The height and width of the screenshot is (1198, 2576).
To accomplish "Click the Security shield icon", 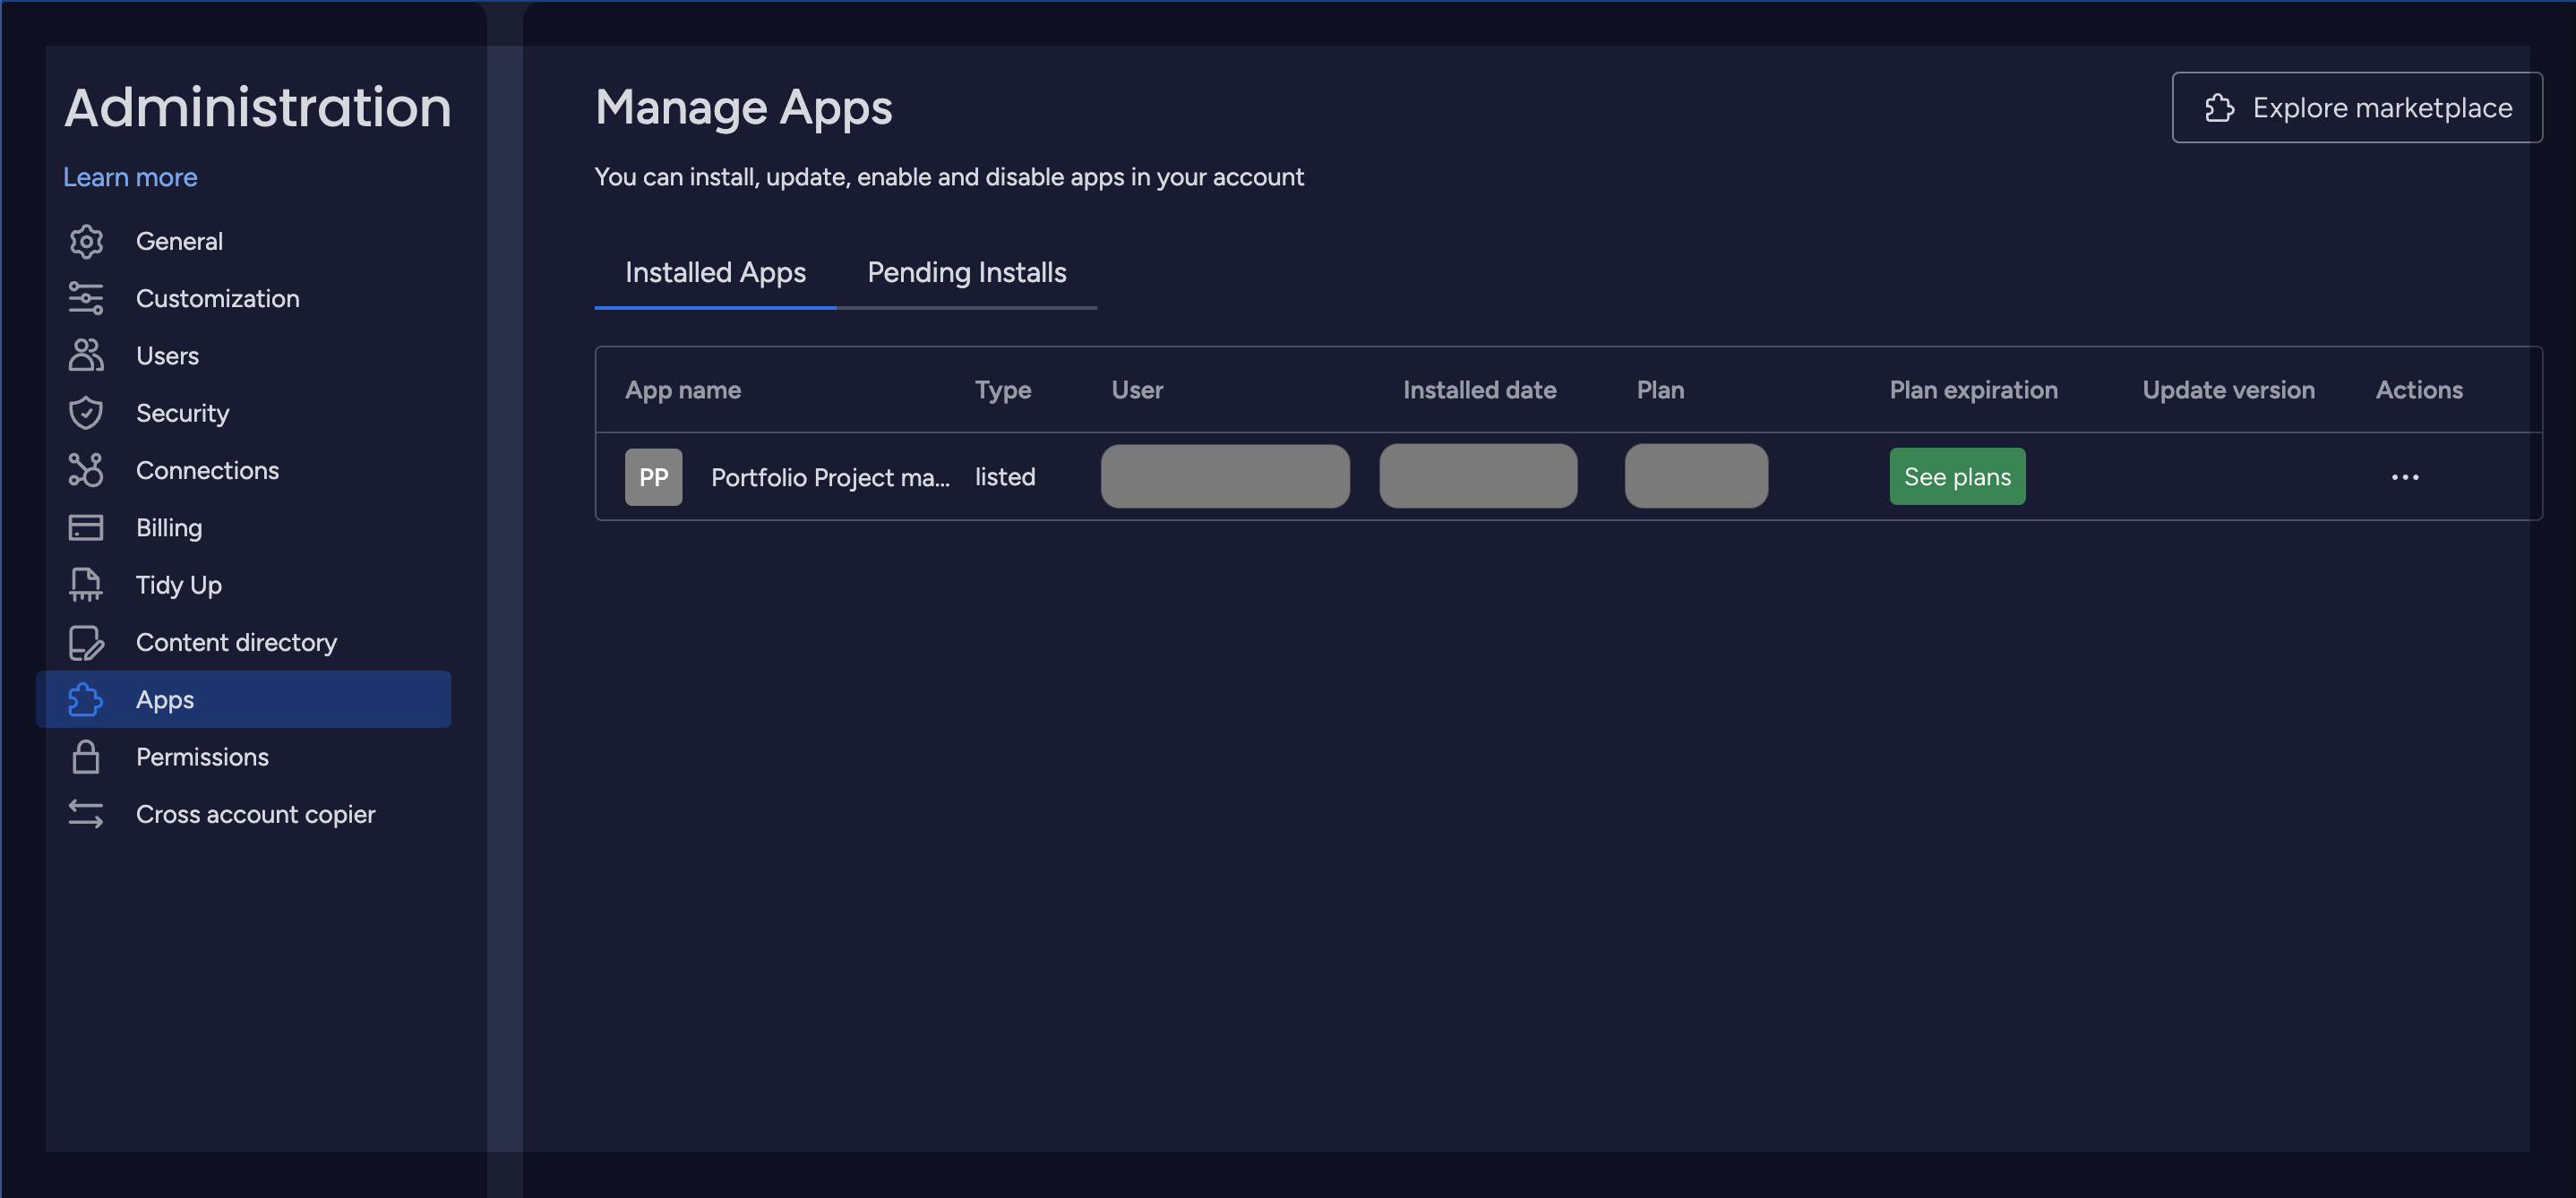I will click(84, 413).
